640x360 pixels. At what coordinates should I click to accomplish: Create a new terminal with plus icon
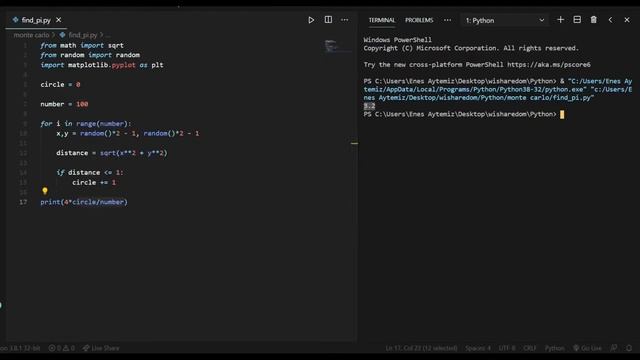[560, 20]
